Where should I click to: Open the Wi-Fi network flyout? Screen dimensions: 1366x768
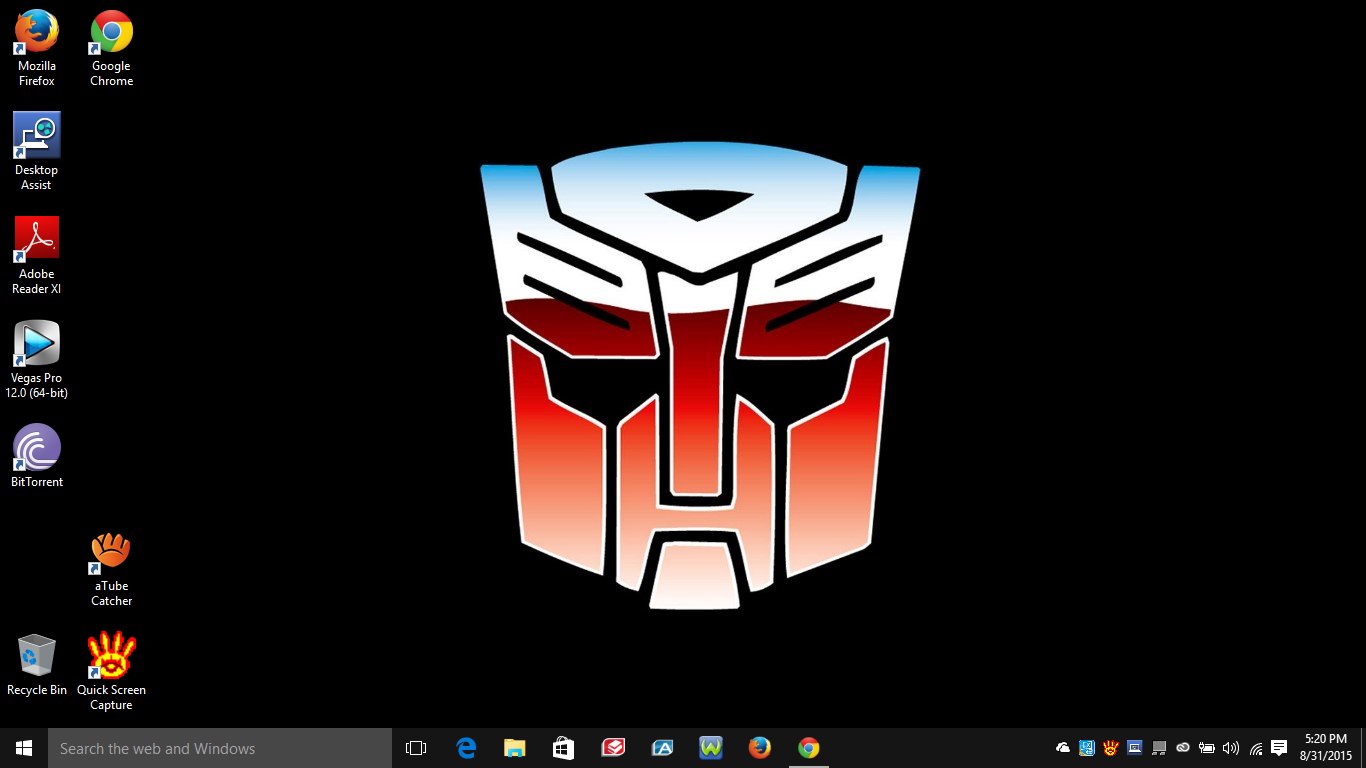1256,748
